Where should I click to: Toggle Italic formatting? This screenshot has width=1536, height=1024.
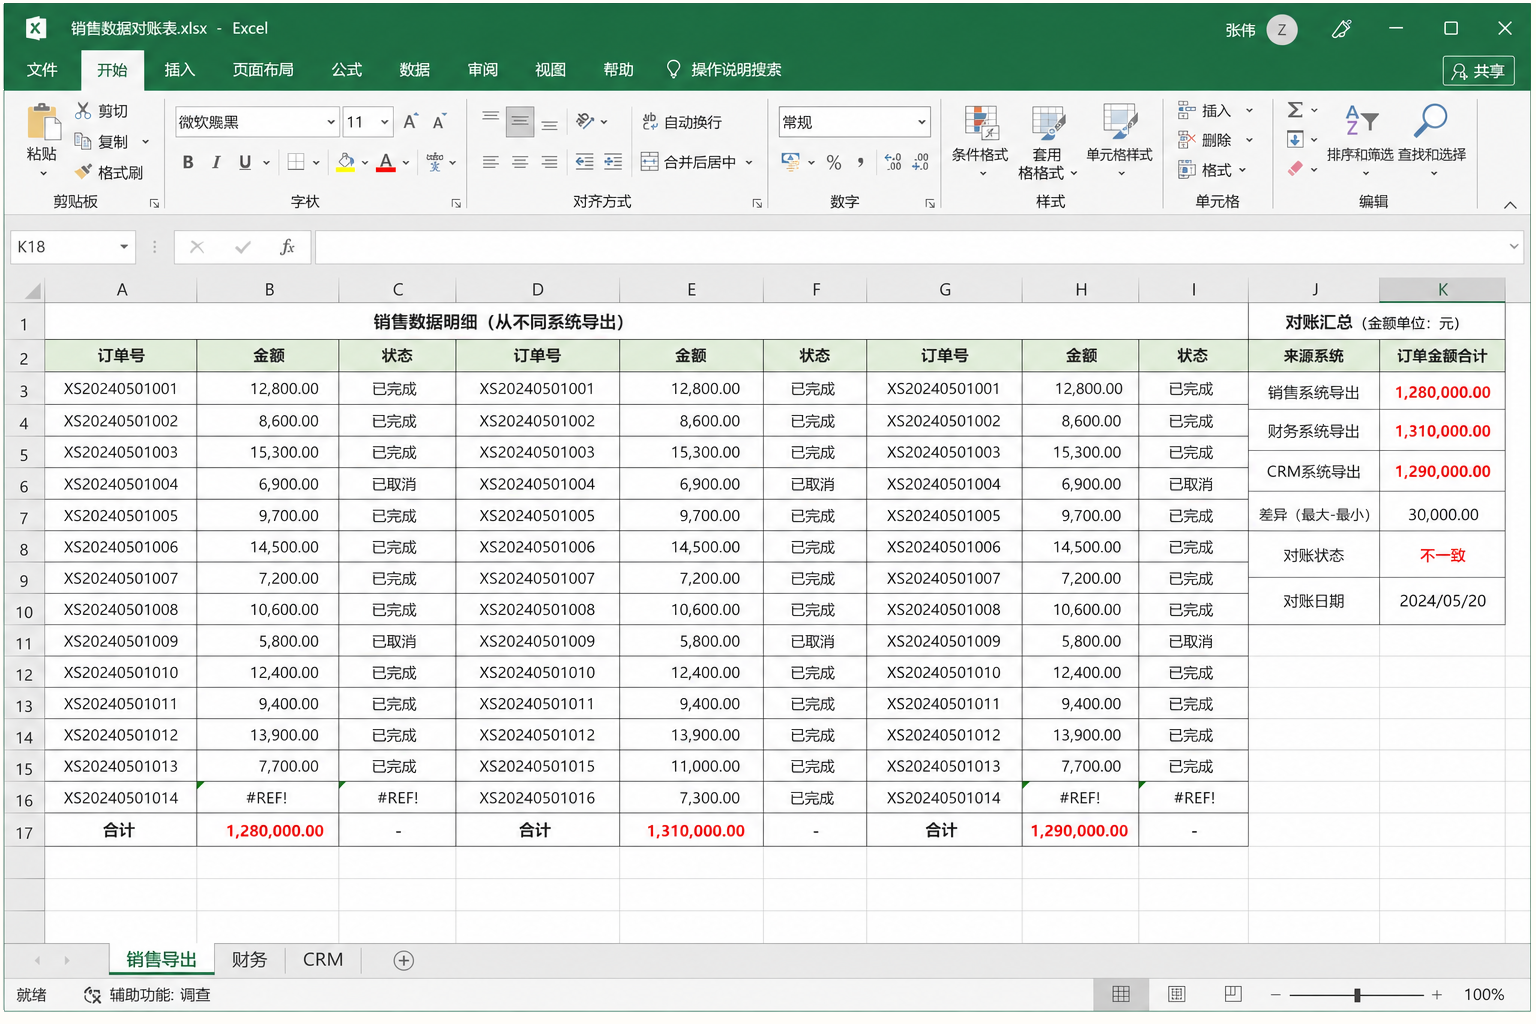pyautogui.click(x=216, y=162)
